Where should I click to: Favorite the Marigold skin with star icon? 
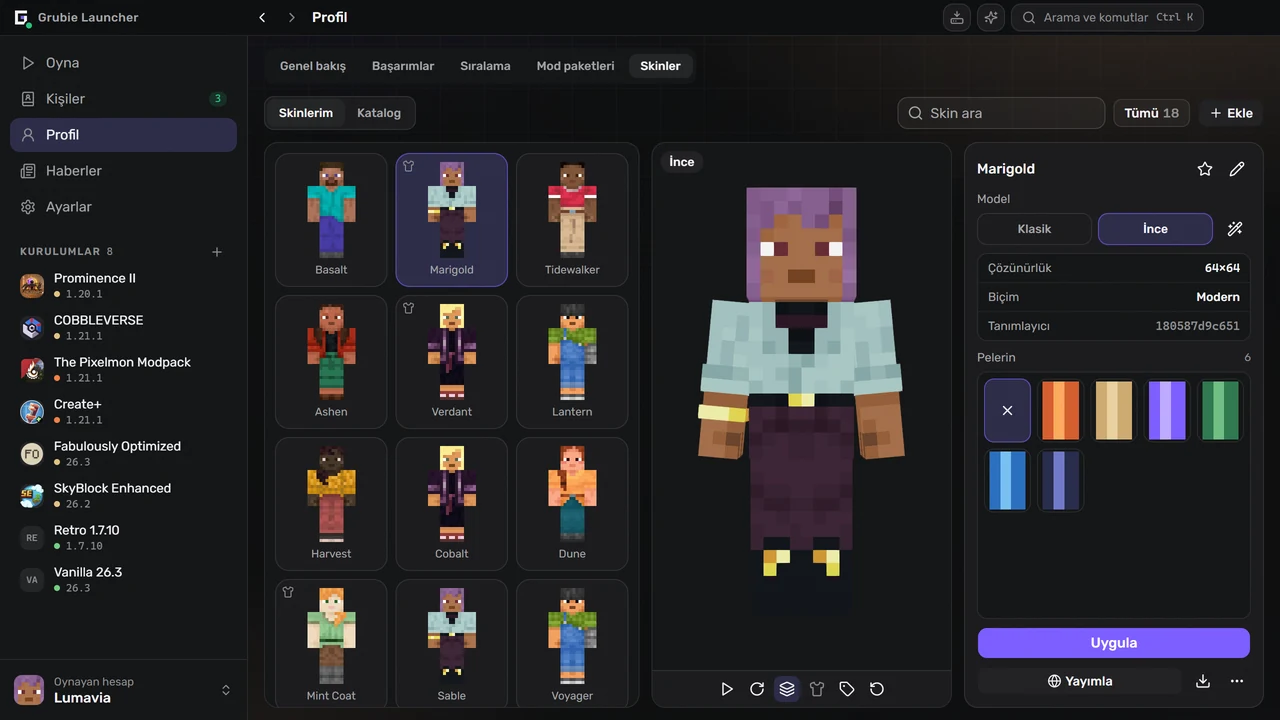click(1205, 169)
